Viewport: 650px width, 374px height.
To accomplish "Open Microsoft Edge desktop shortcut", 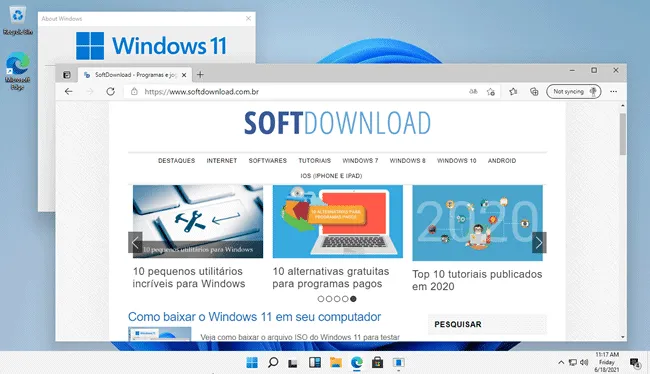I will 17,71.
